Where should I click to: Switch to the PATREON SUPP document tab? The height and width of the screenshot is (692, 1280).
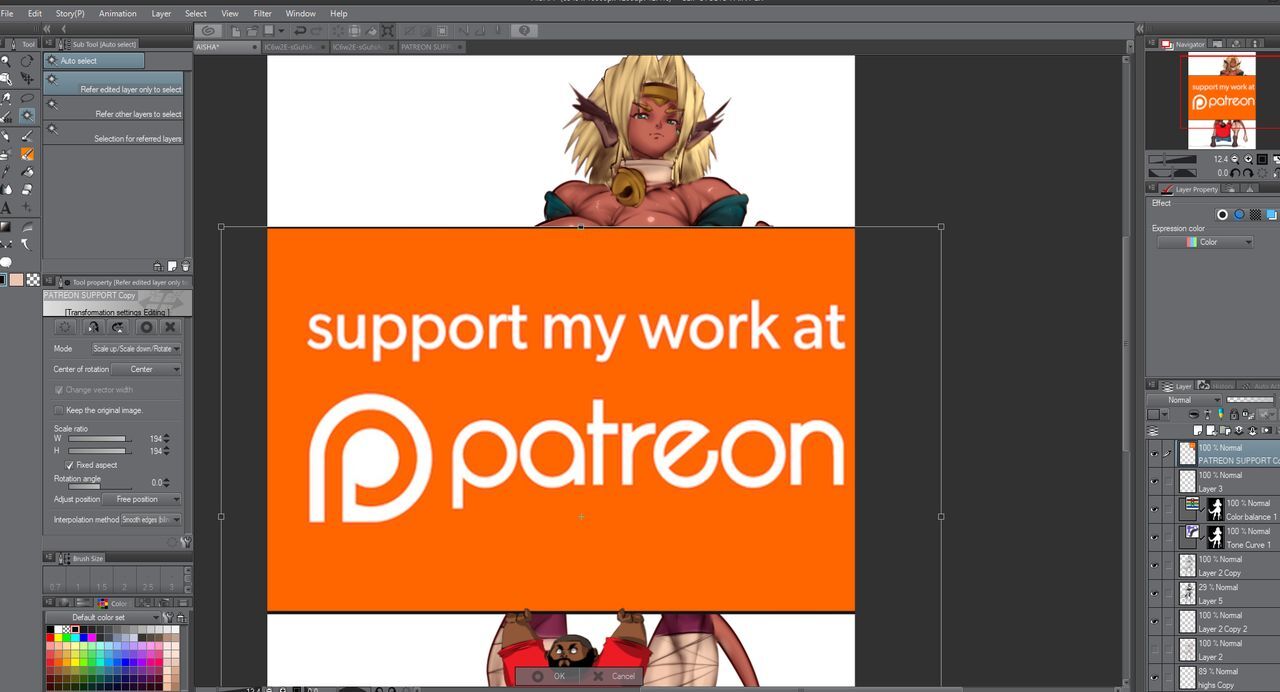point(425,47)
